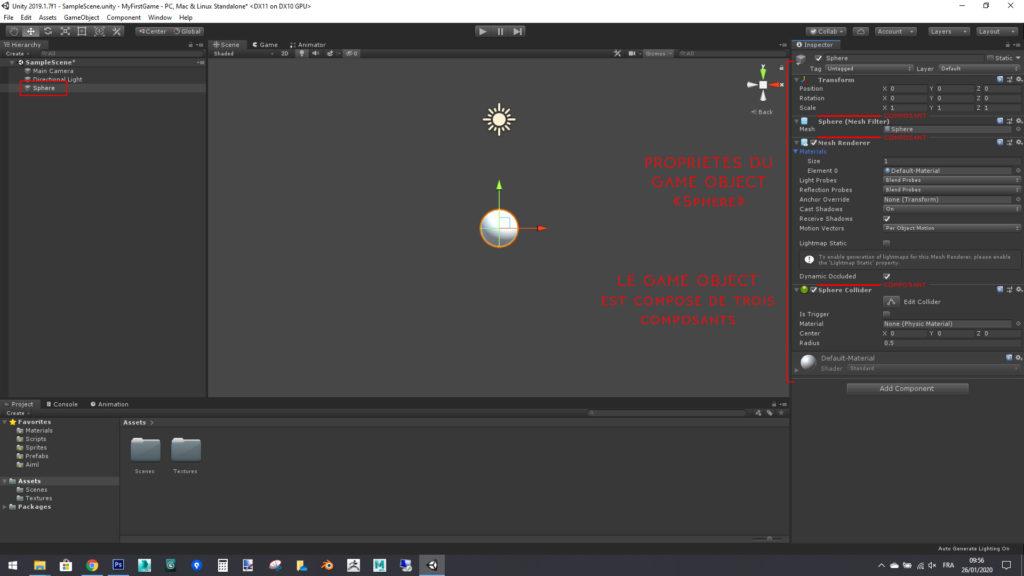Viewport: 1024px width, 576px height.
Task: Open the Mesh Renderer settings gear icon
Action: (x=1017, y=143)
